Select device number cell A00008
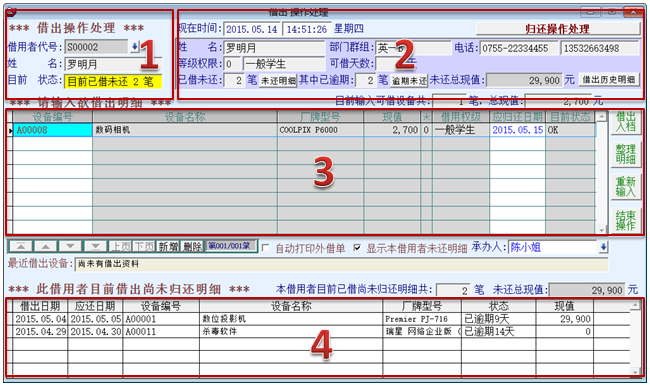This screenshot has height=392, width=650. coord(53,130)
